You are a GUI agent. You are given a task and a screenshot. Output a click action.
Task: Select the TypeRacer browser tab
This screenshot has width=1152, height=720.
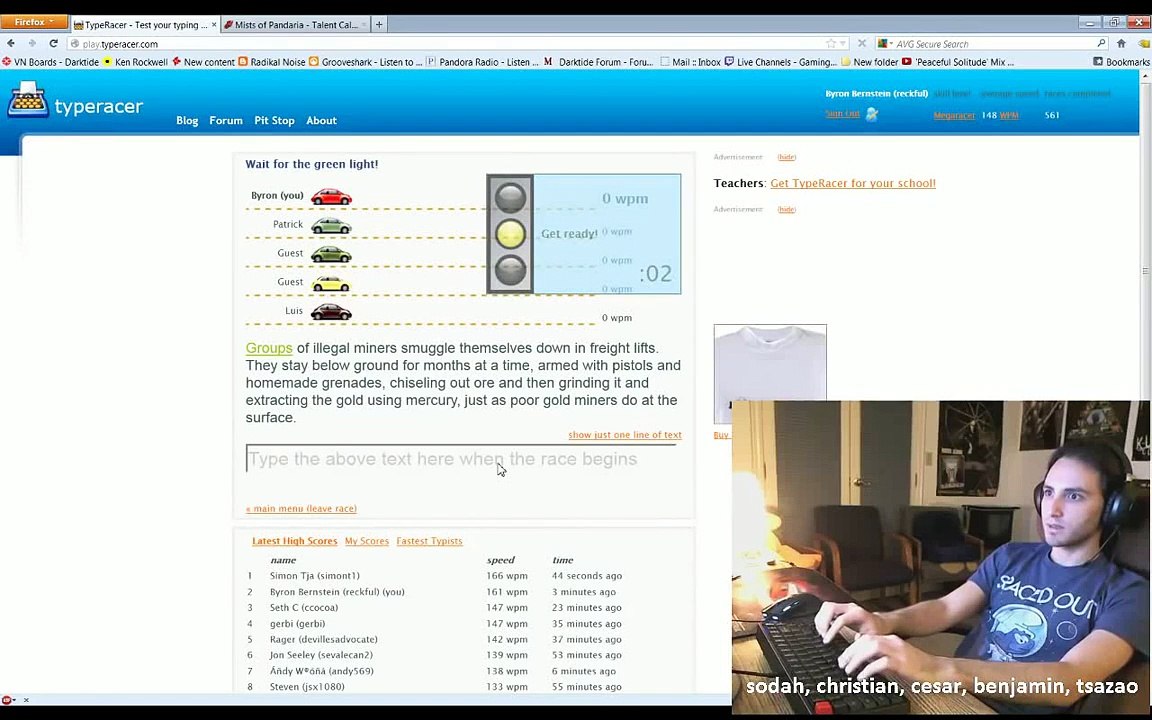[145, 25]
